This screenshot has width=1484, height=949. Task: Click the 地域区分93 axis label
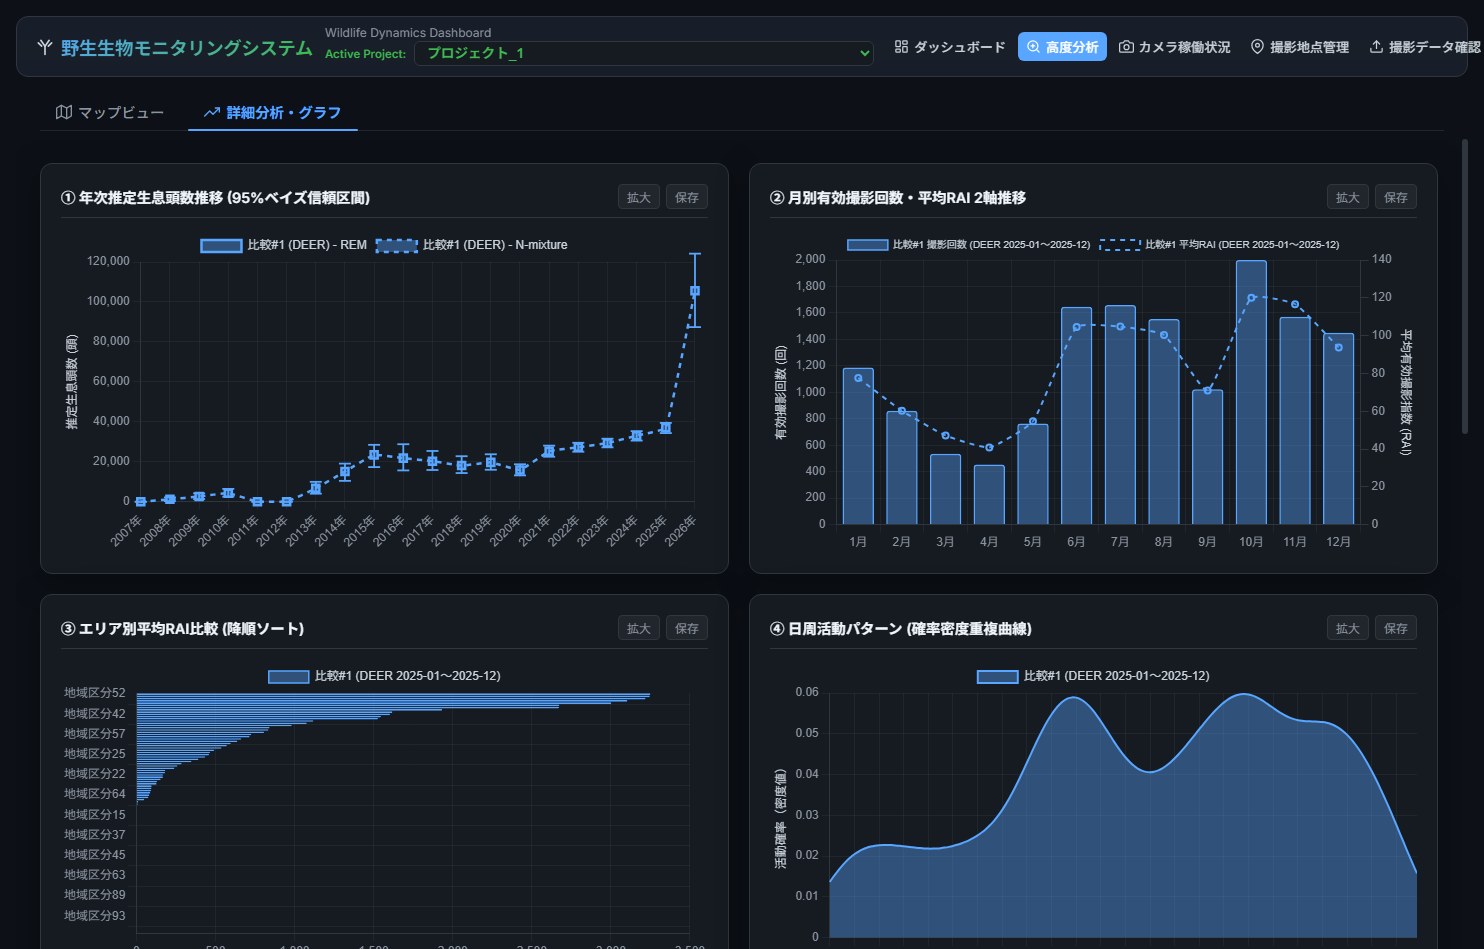95,915
